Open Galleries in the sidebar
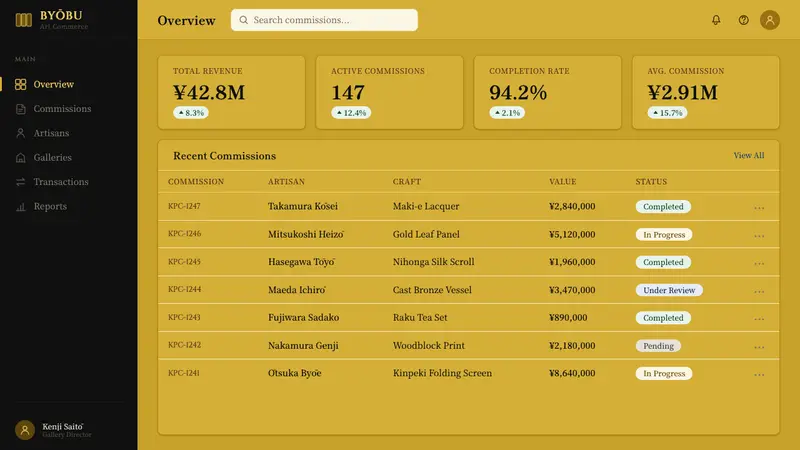Image resolution: width=800 pixels, height=450 pixels. [68, 158]
